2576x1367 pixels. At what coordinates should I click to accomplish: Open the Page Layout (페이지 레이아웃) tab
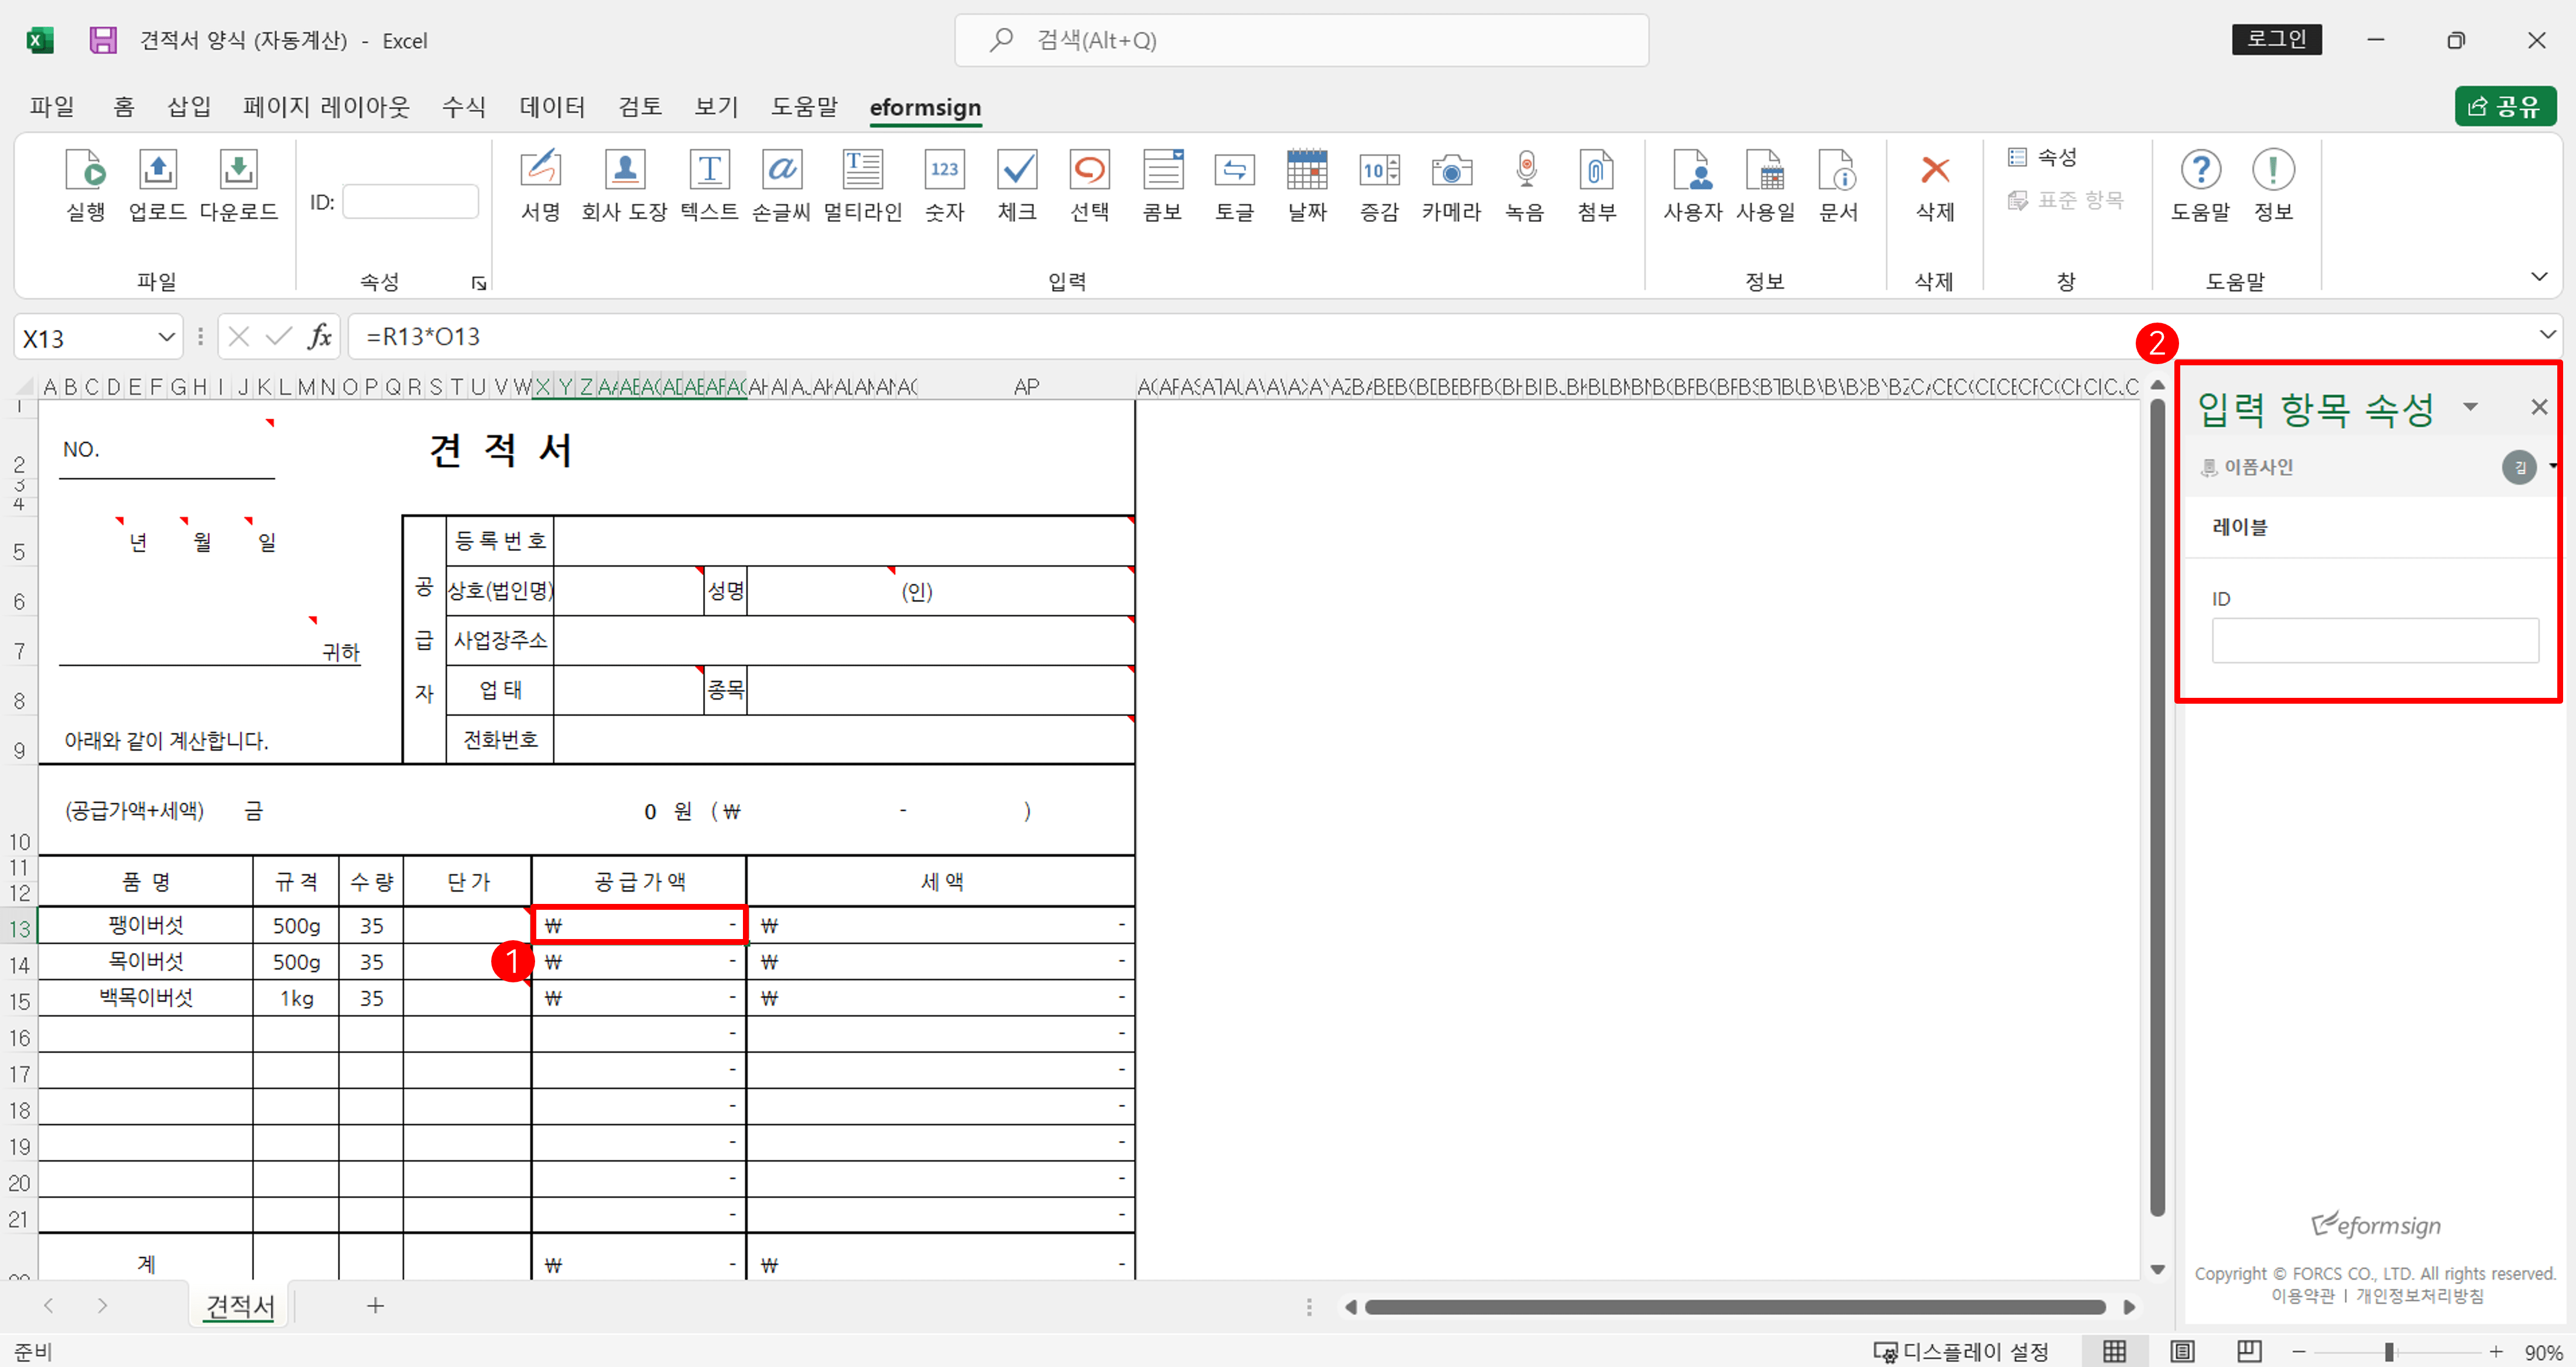pyautogui.click(x=326, y=106)
